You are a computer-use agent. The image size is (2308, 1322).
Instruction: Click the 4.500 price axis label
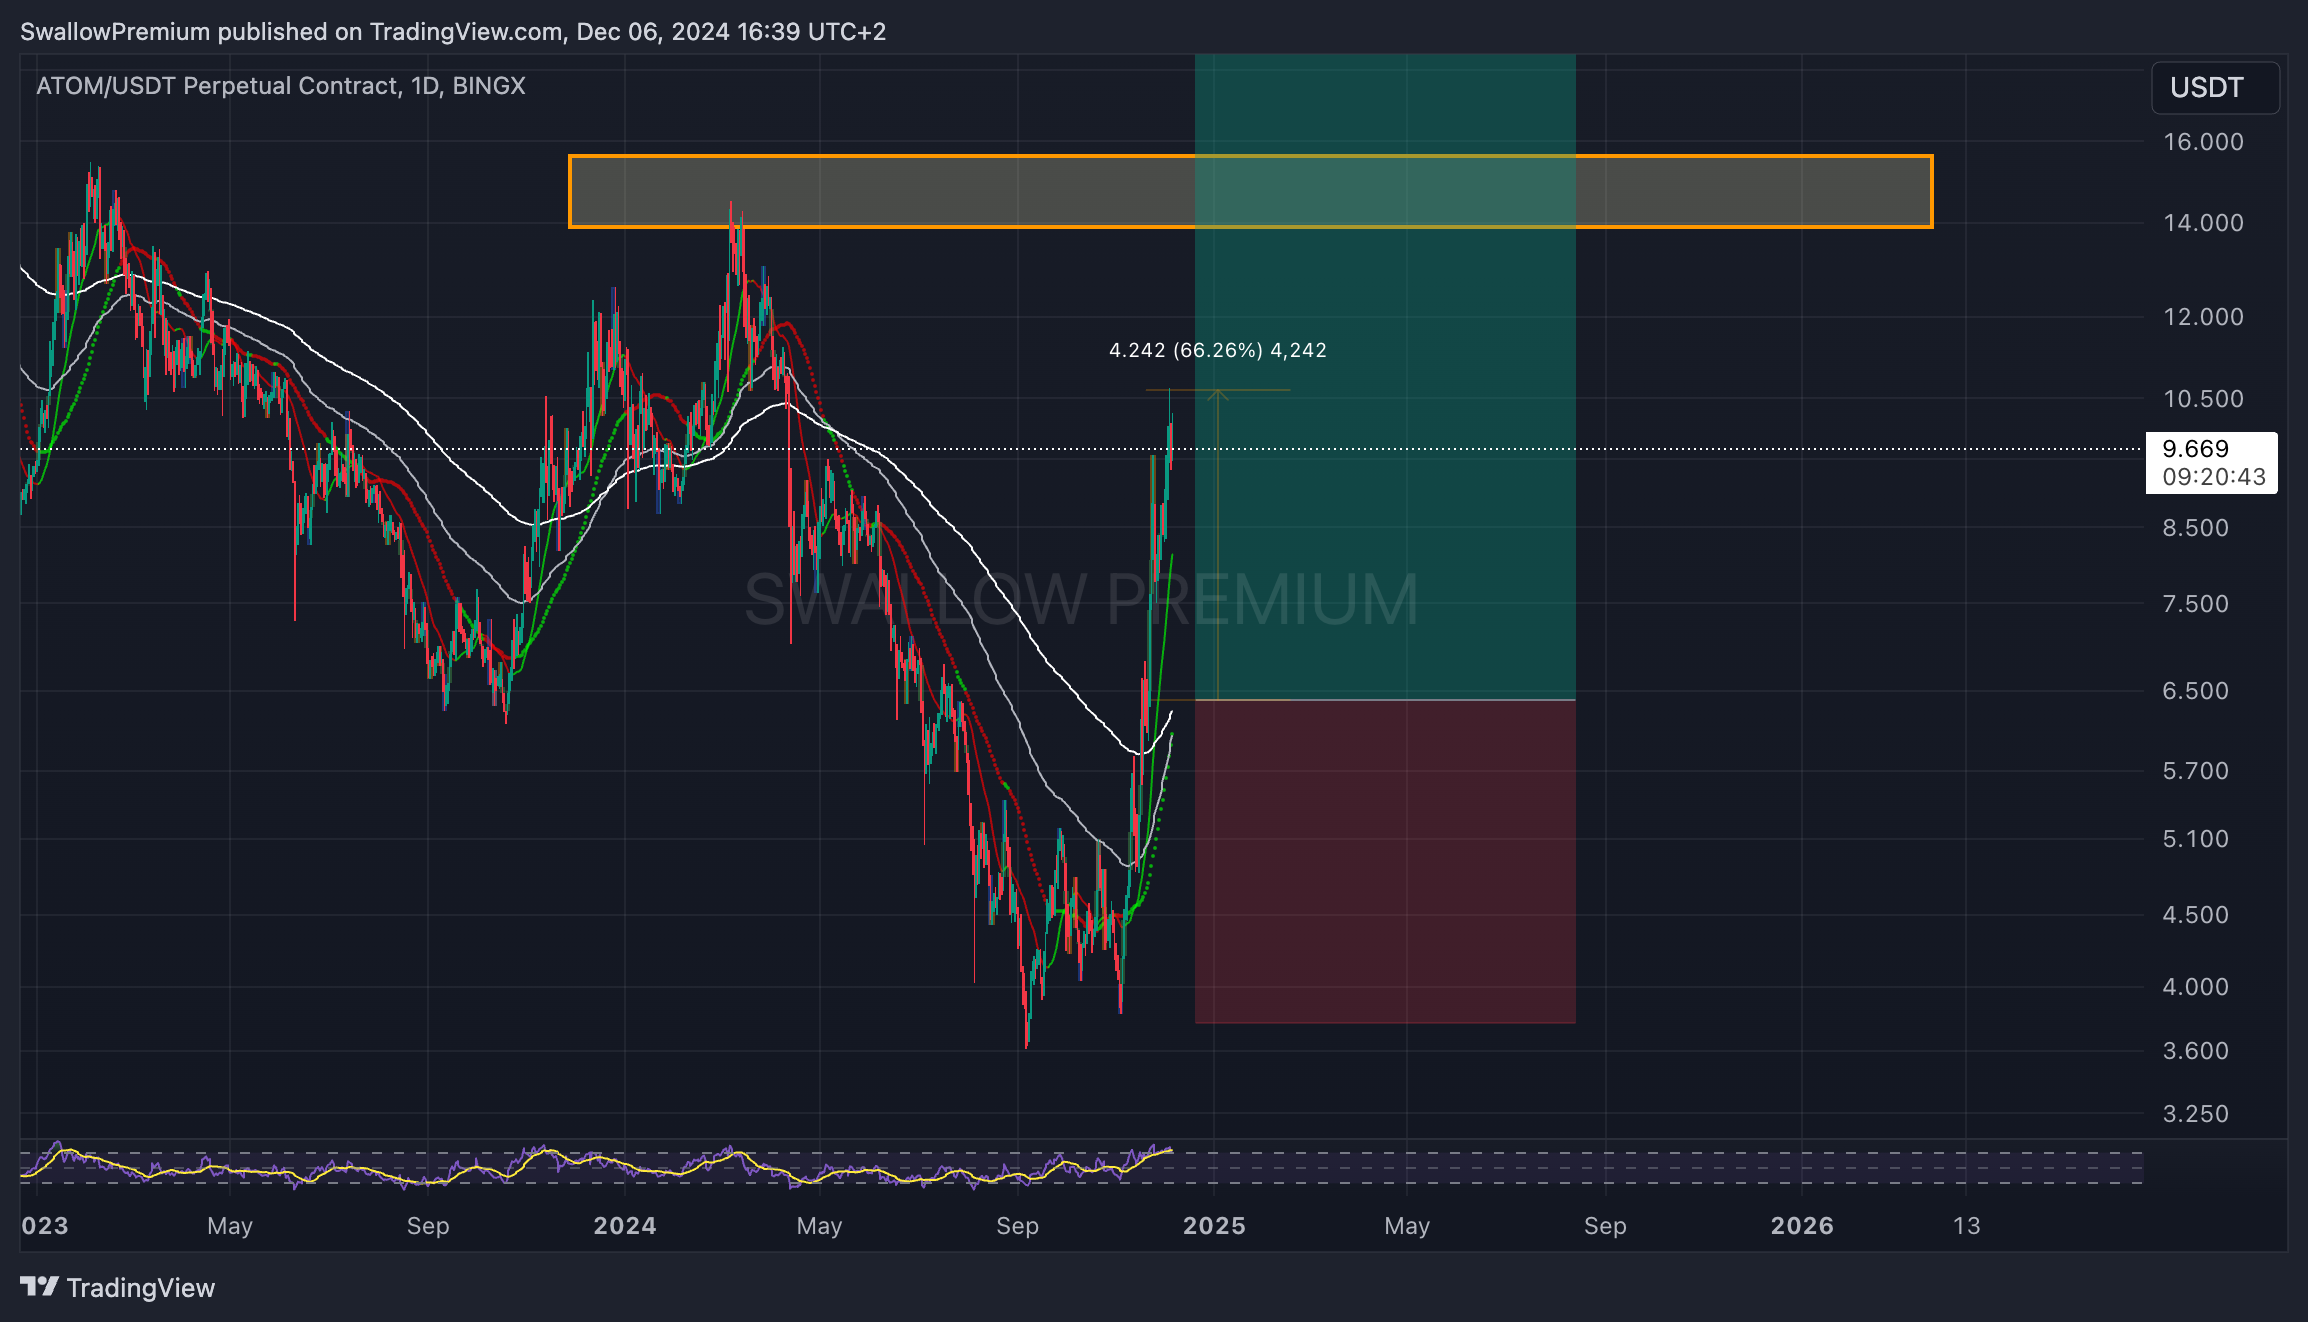click(2195, 915)
